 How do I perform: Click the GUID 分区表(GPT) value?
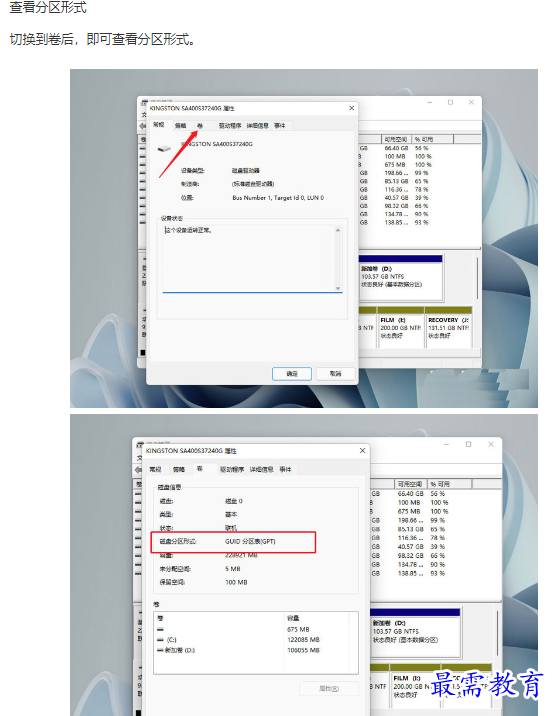click(x=250, y=542)
